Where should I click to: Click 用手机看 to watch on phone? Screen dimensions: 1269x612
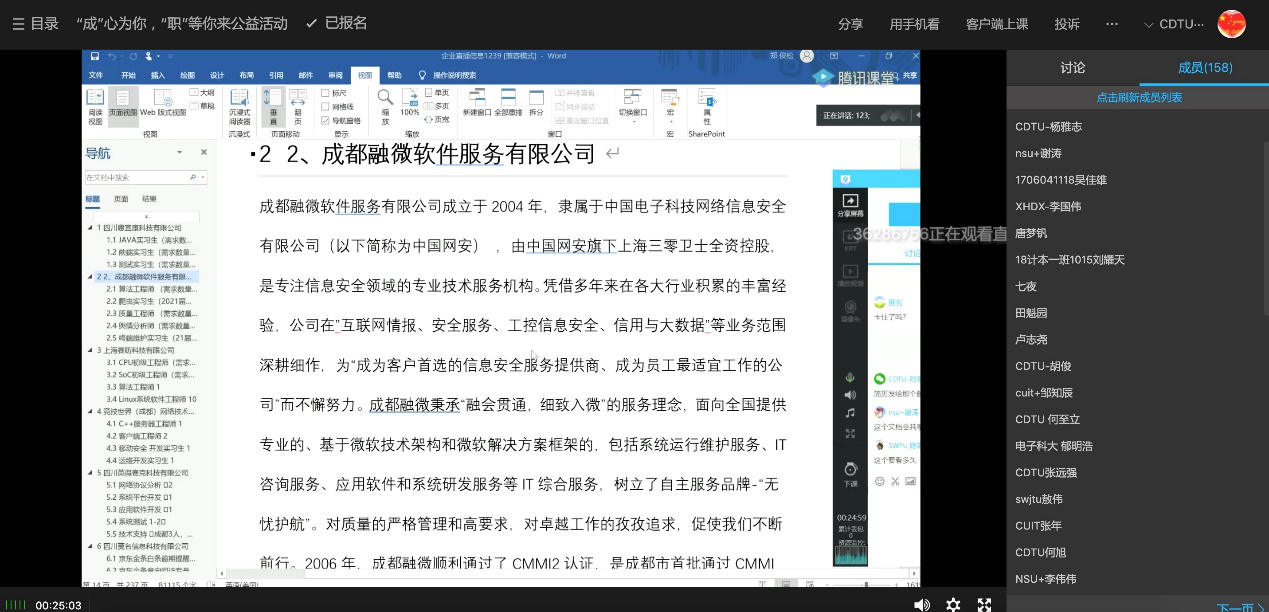[914, 24]
